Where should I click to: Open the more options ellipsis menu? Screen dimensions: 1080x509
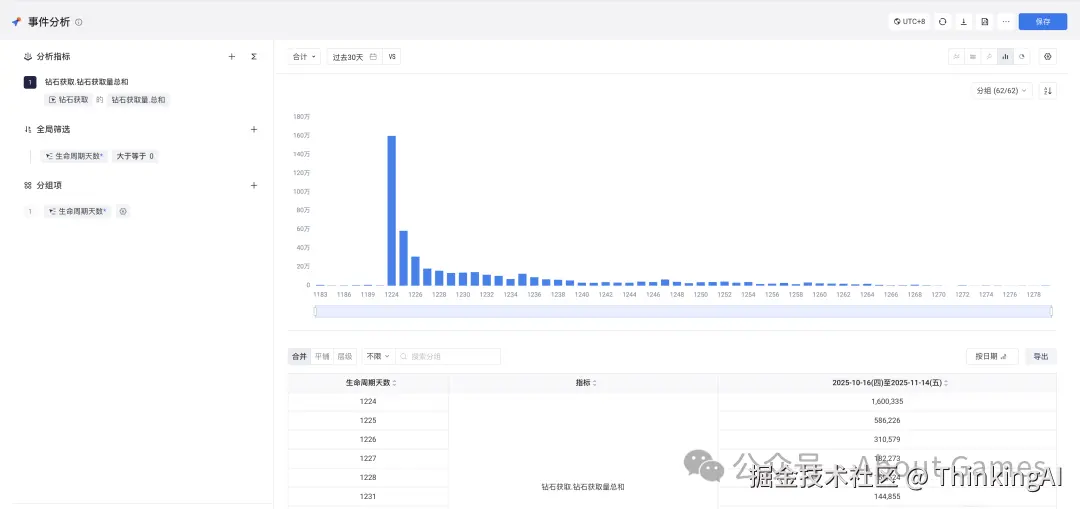coord(1006,21)
